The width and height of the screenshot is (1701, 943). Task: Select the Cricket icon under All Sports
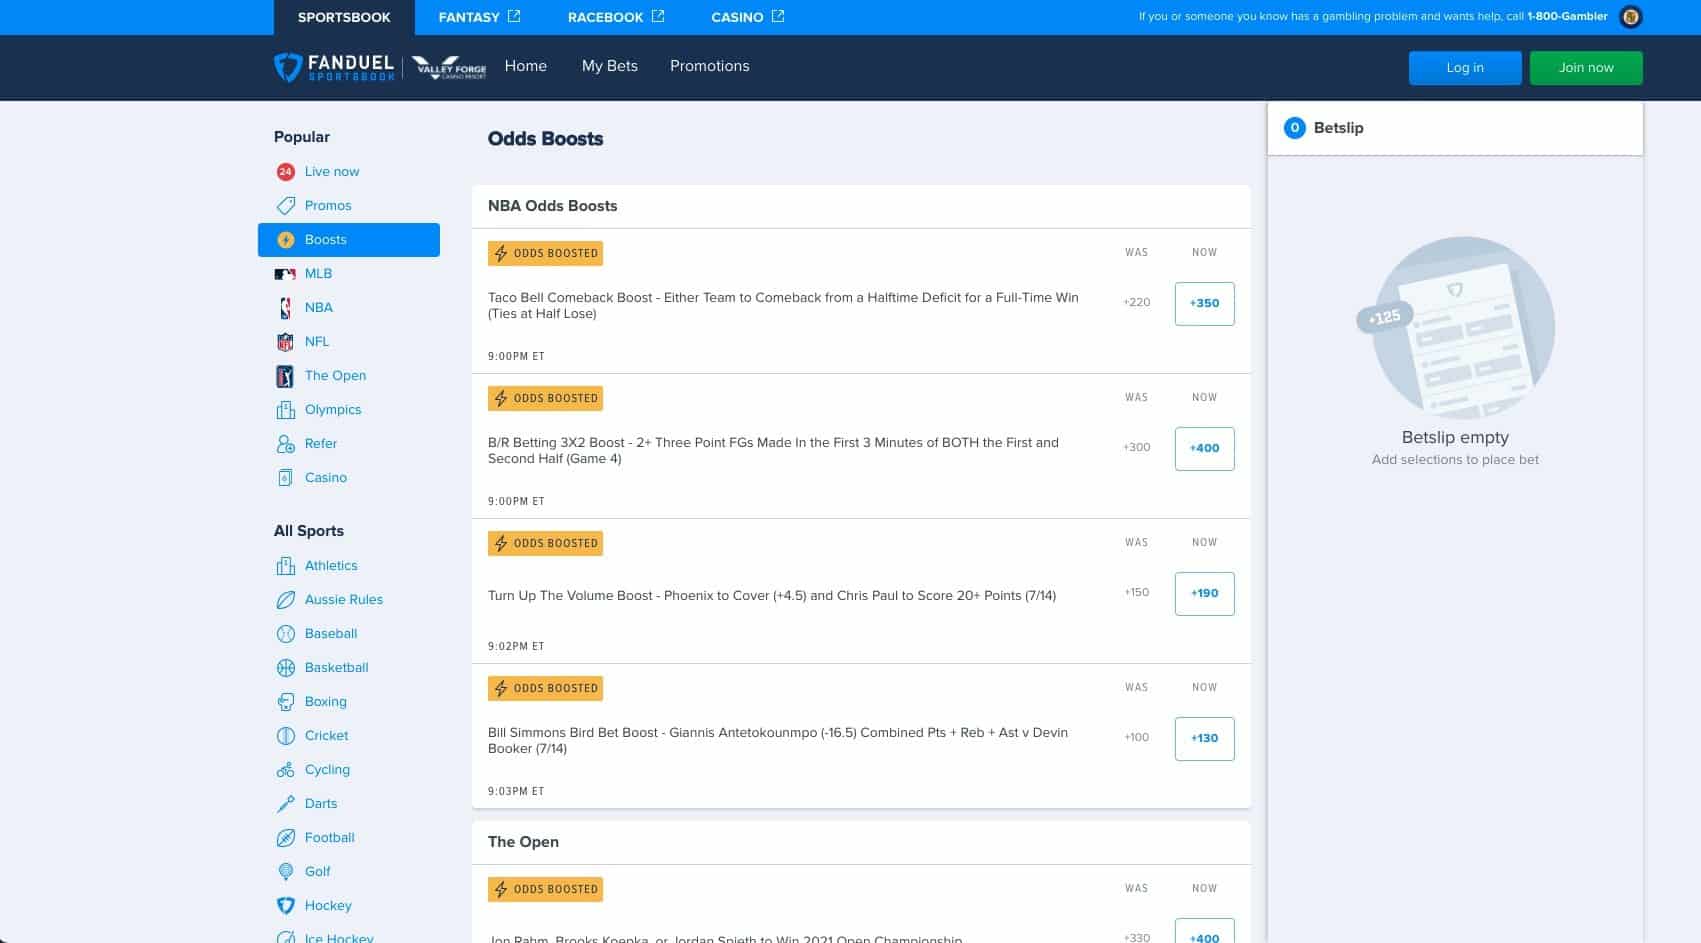coord(286,735)
